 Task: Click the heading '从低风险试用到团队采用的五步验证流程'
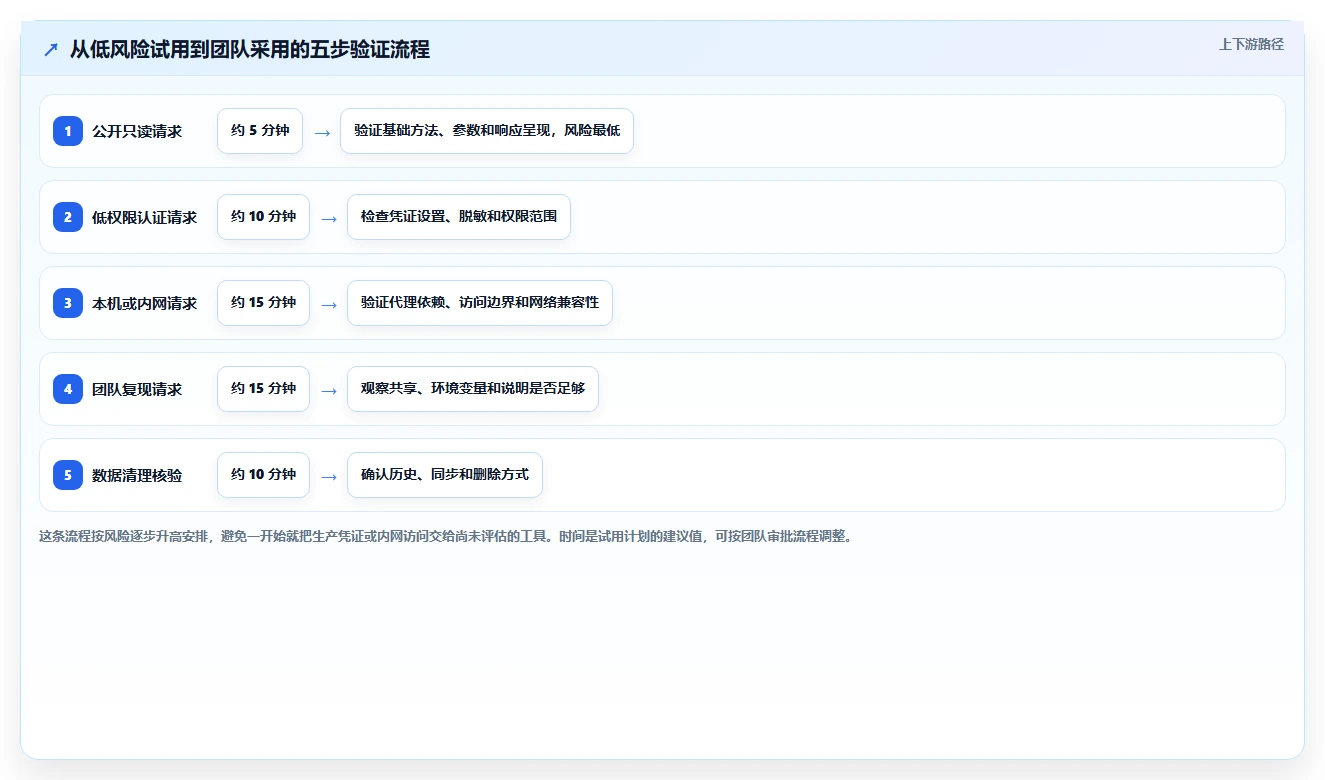pyautogui.click(x=250, y=49)
